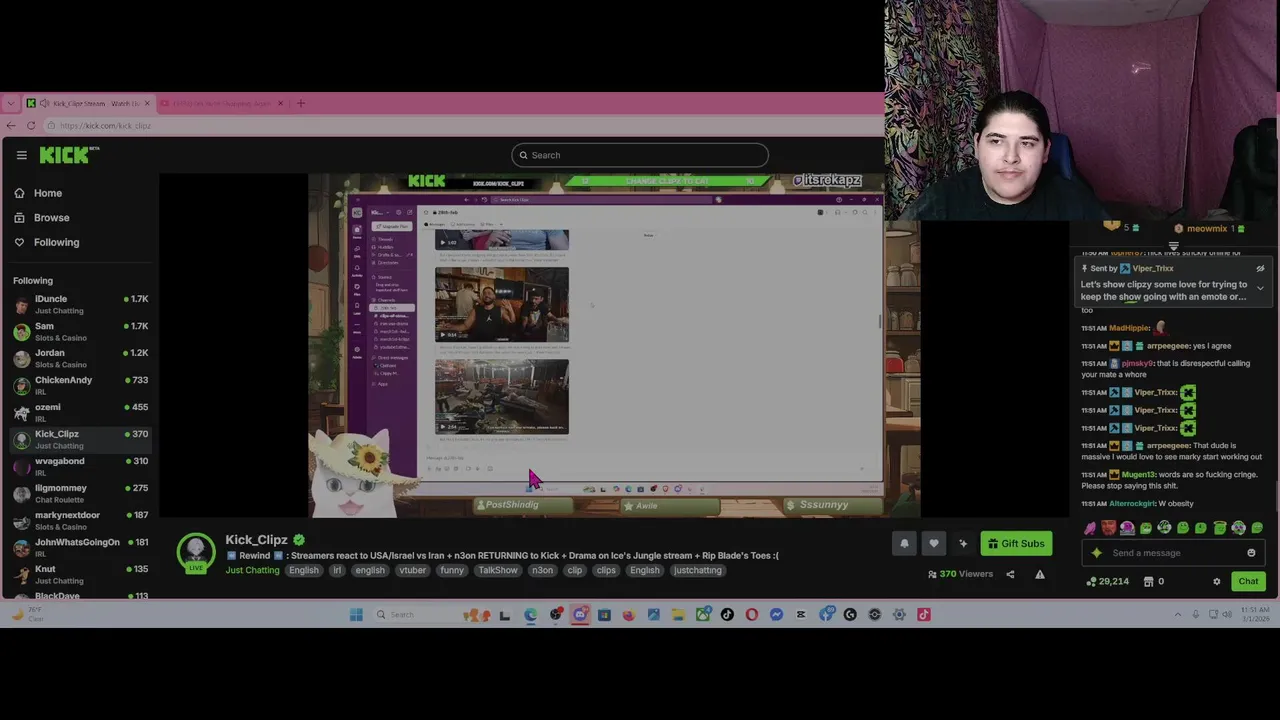1280x720 pixels.
Task: Open wvagabond channel in Following list
Action: [x=80, y=466]
